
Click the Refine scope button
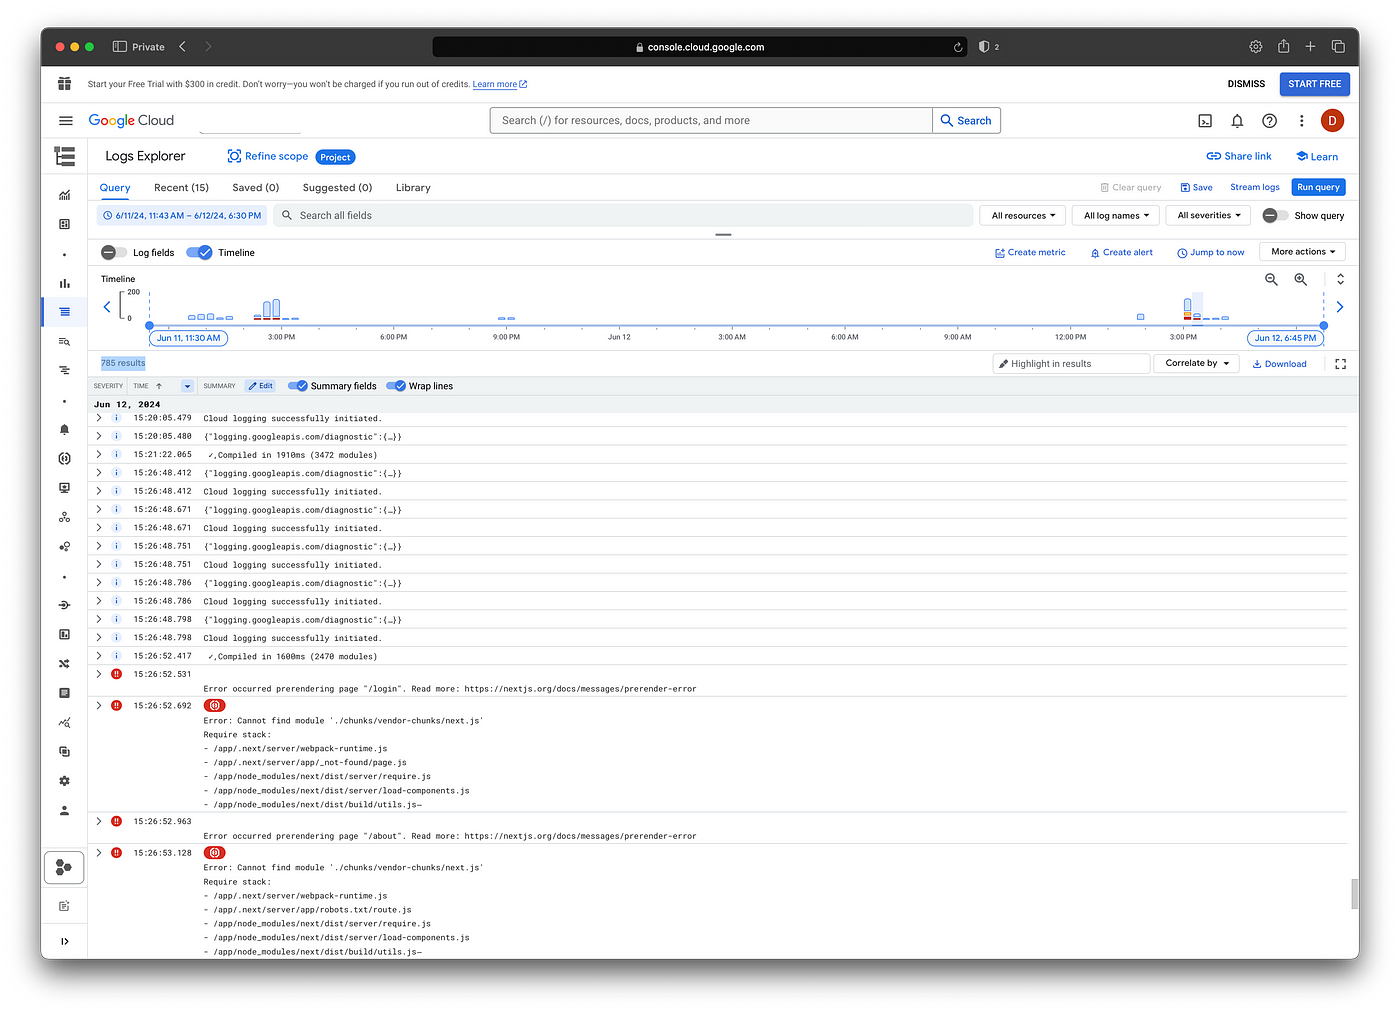267,157
